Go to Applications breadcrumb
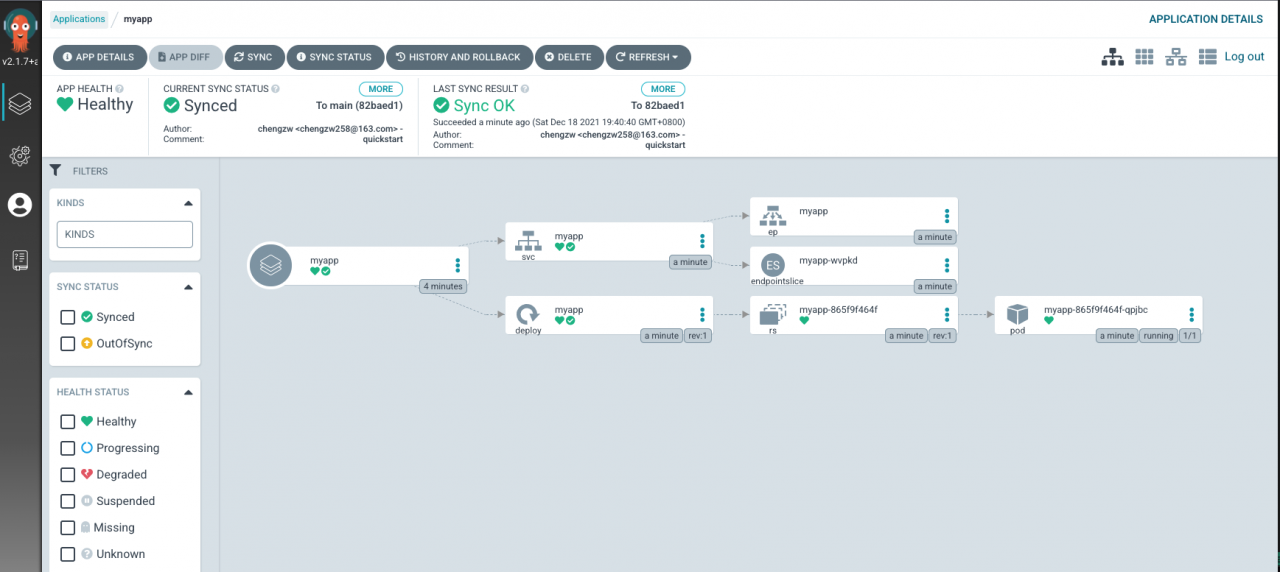This screenshot has height=572, width=1280. click(79, 19)
